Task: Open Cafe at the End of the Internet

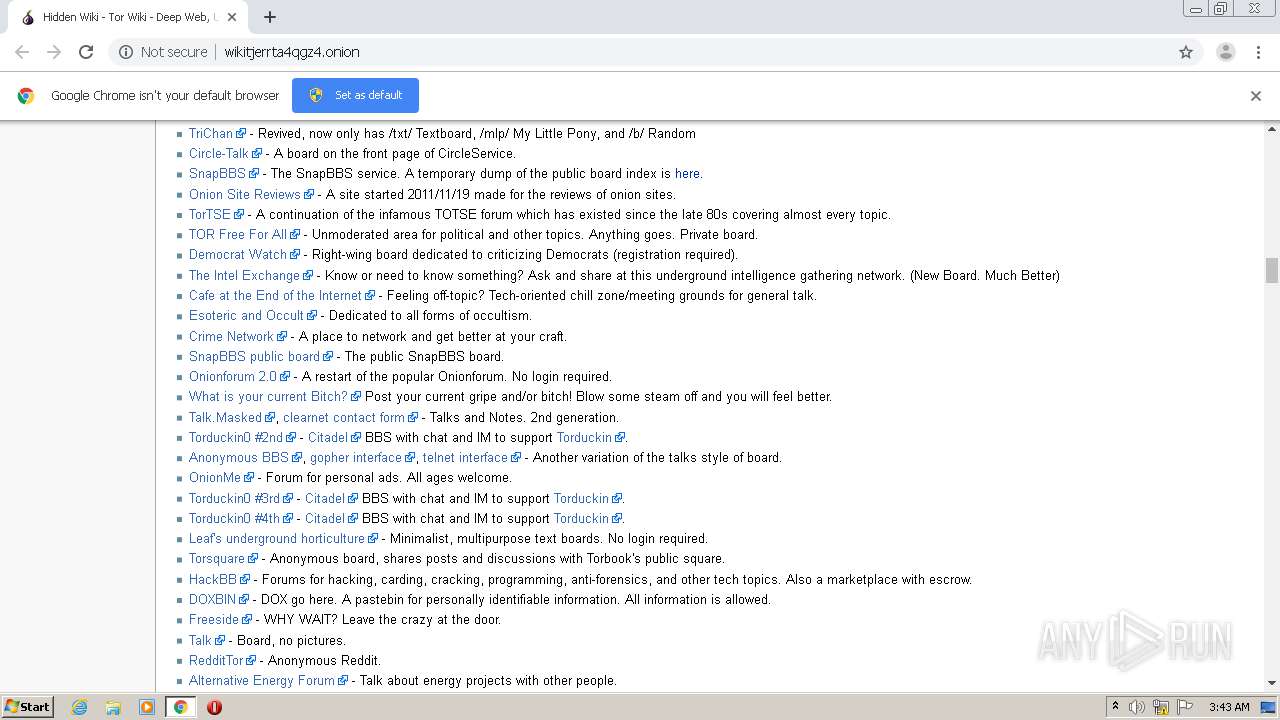Action: (x=275, y=295)
